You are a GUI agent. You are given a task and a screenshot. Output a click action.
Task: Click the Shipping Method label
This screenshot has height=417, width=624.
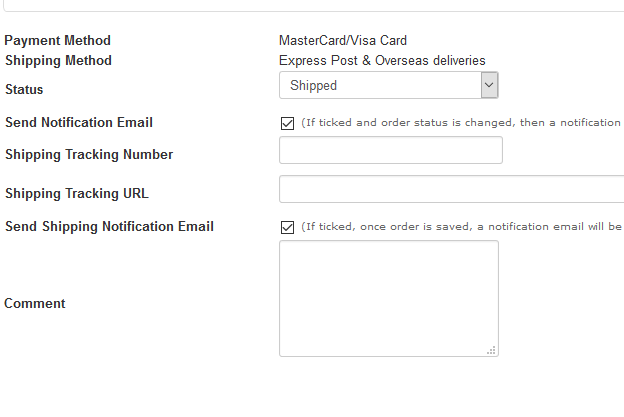[58, 60]
